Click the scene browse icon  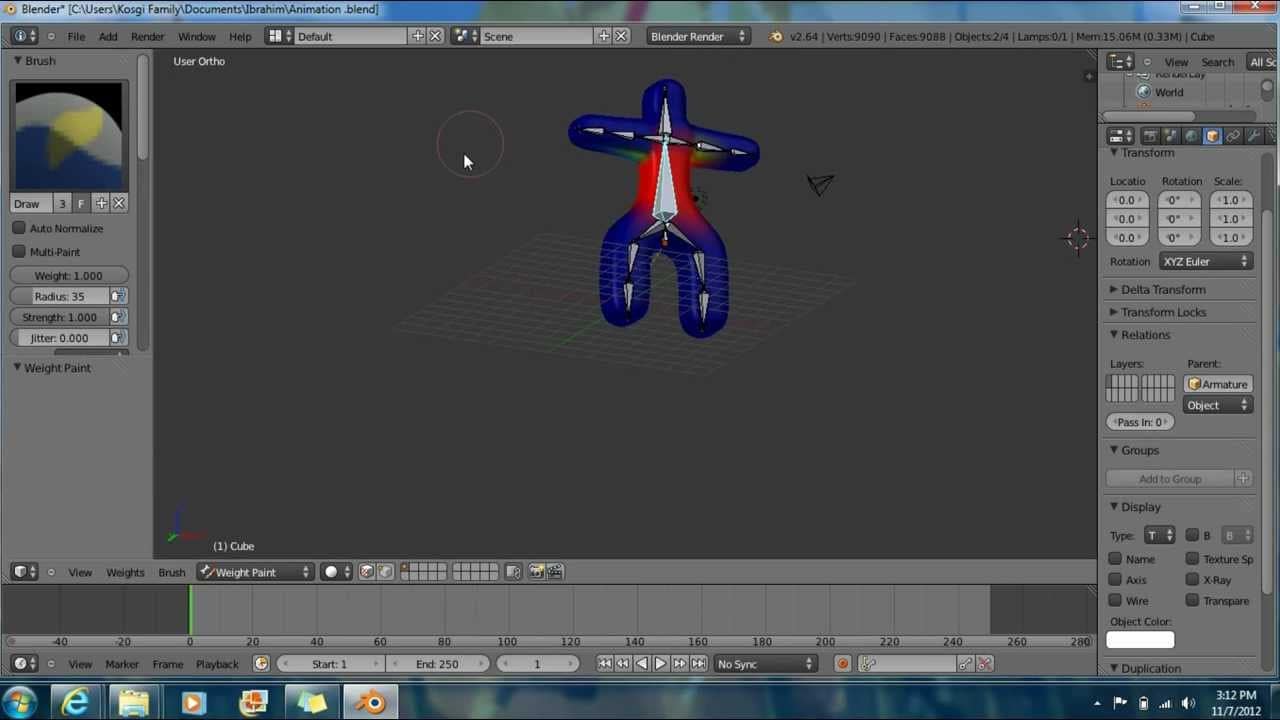click(x=464, y=36)
